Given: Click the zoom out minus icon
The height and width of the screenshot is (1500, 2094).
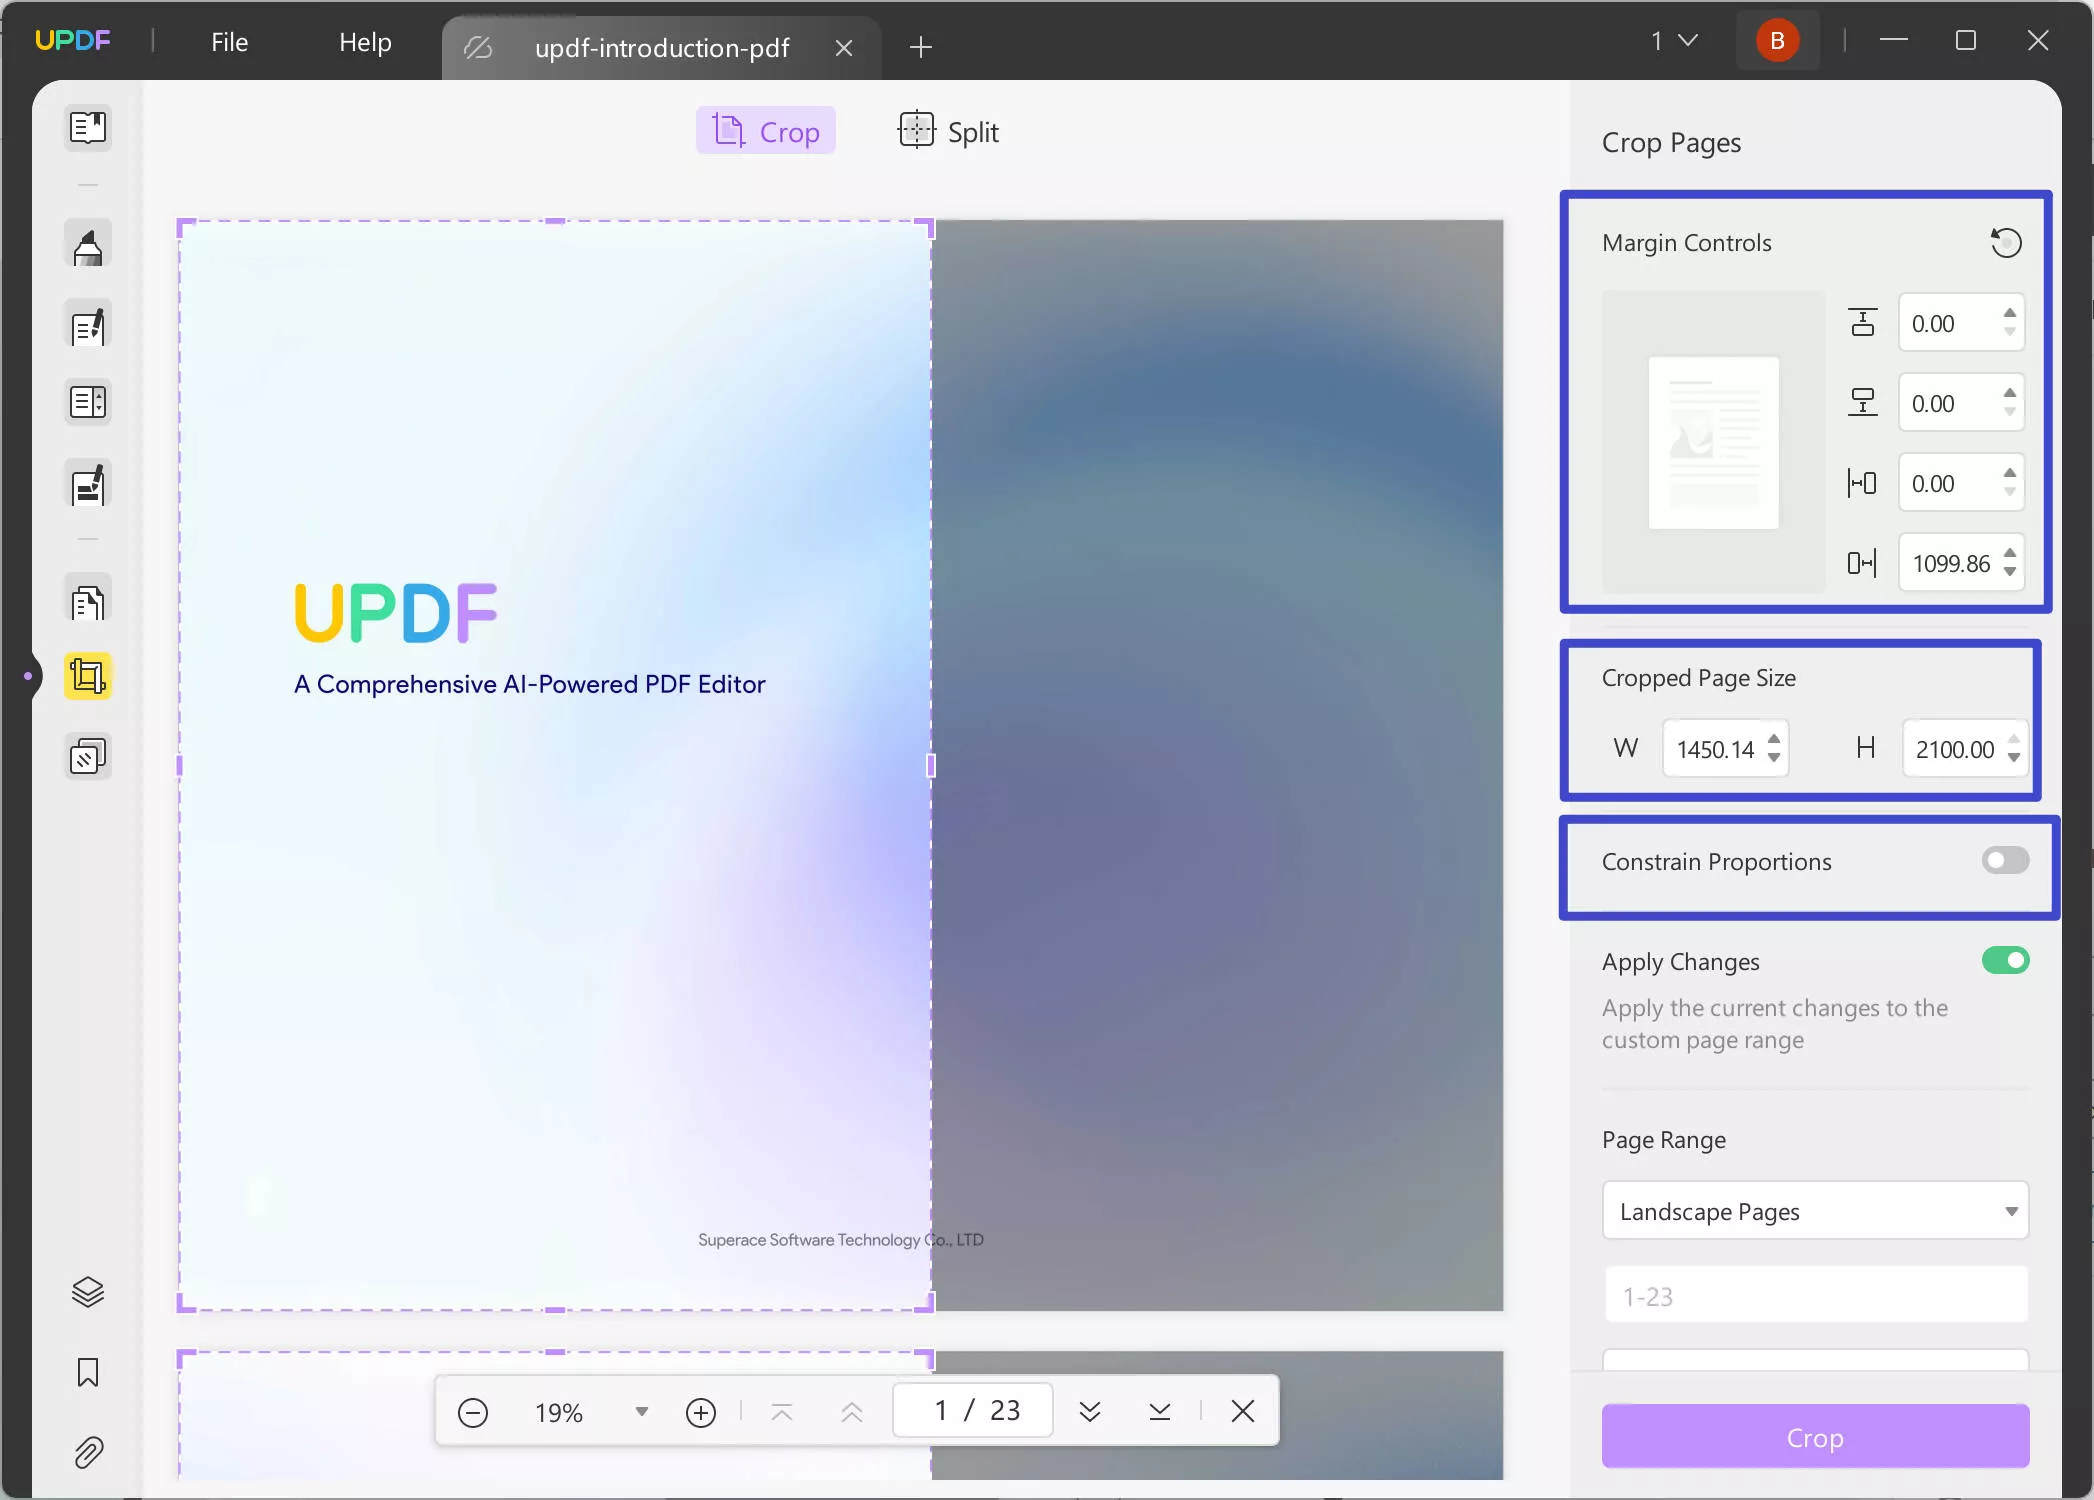Looking at the screenshot, I should (x=472, y=1412).
